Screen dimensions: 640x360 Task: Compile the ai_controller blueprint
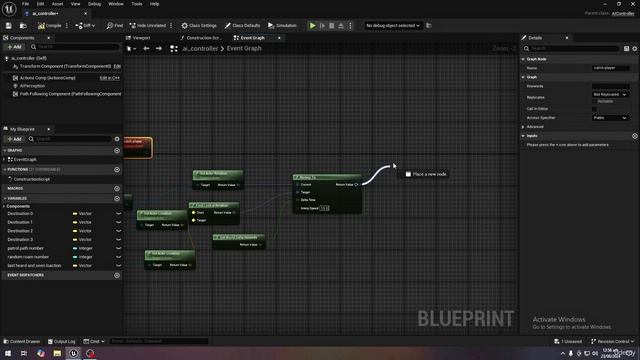49,26
